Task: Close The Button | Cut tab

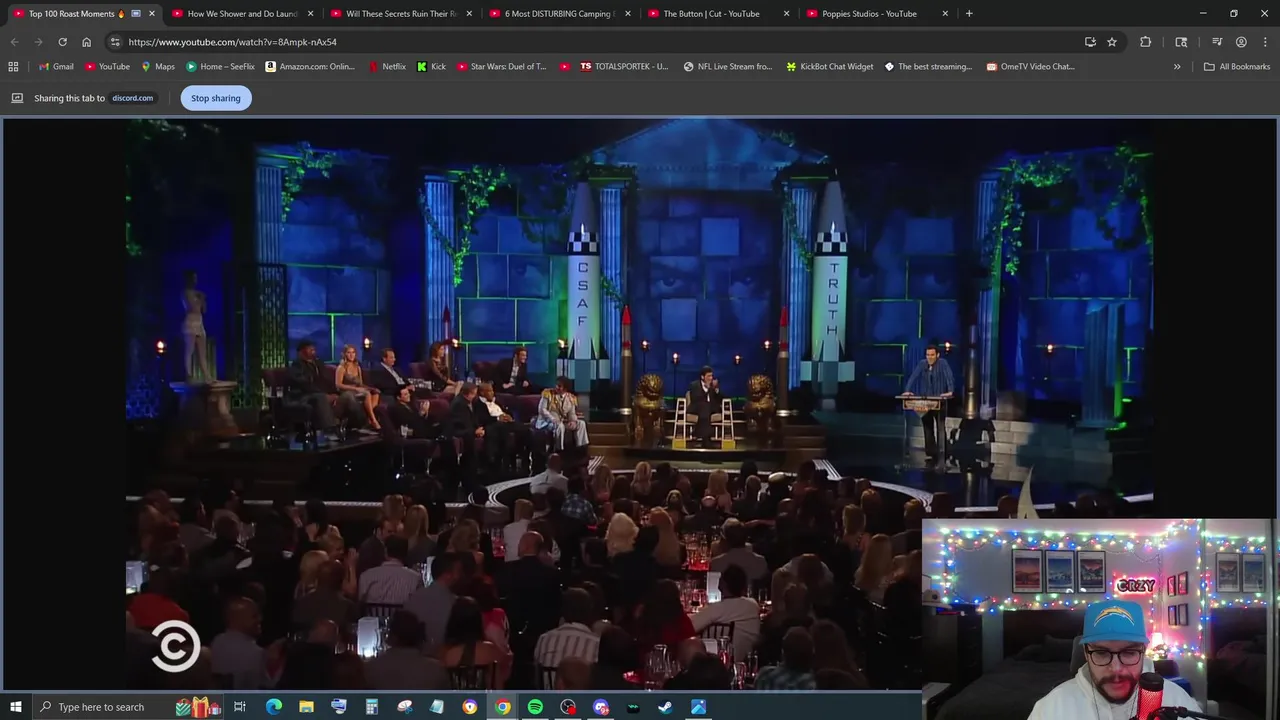Action: coord(786,14)
